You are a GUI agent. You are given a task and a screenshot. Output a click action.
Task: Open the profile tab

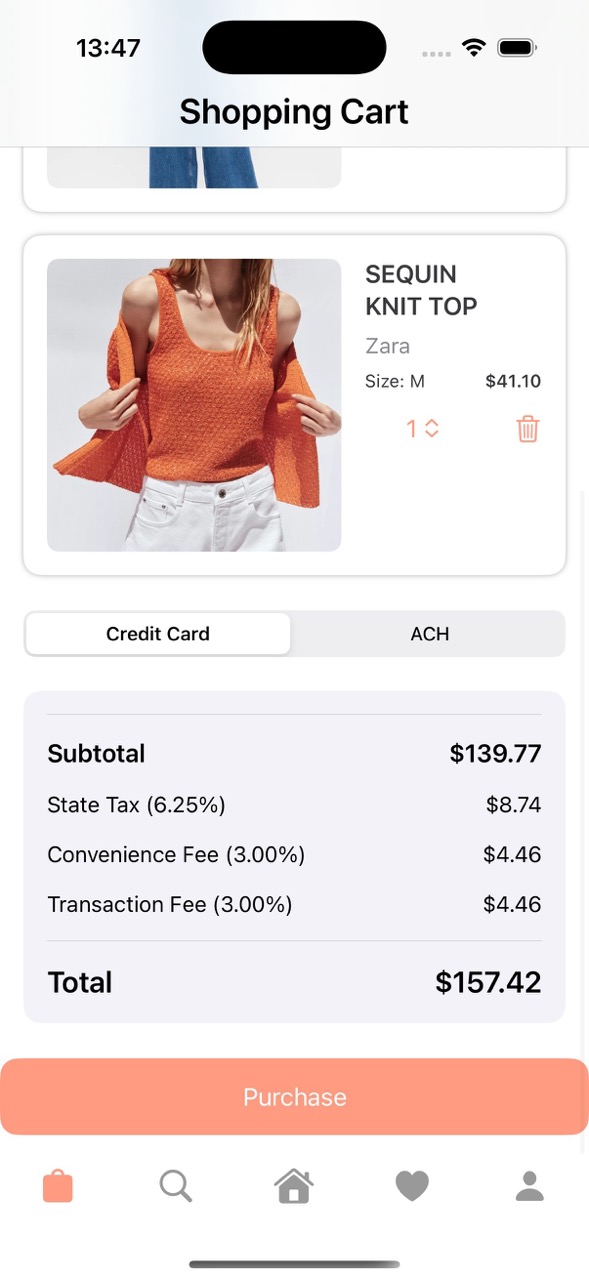tap(529, 1186)
